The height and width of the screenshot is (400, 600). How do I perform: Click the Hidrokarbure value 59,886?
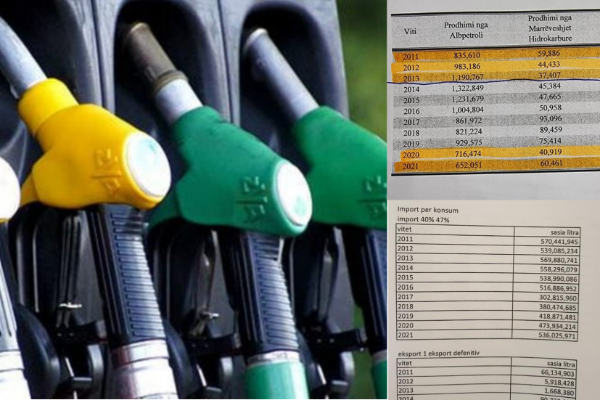[x=549, y=54]
